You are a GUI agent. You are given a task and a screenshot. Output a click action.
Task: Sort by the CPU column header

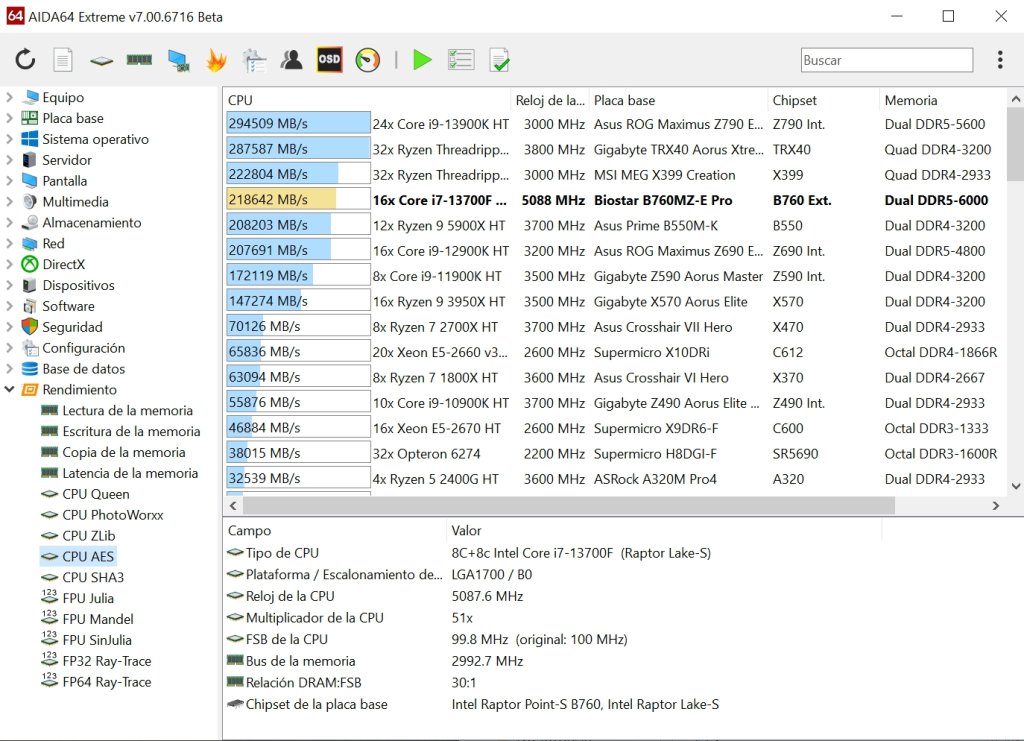coord(366,101)
